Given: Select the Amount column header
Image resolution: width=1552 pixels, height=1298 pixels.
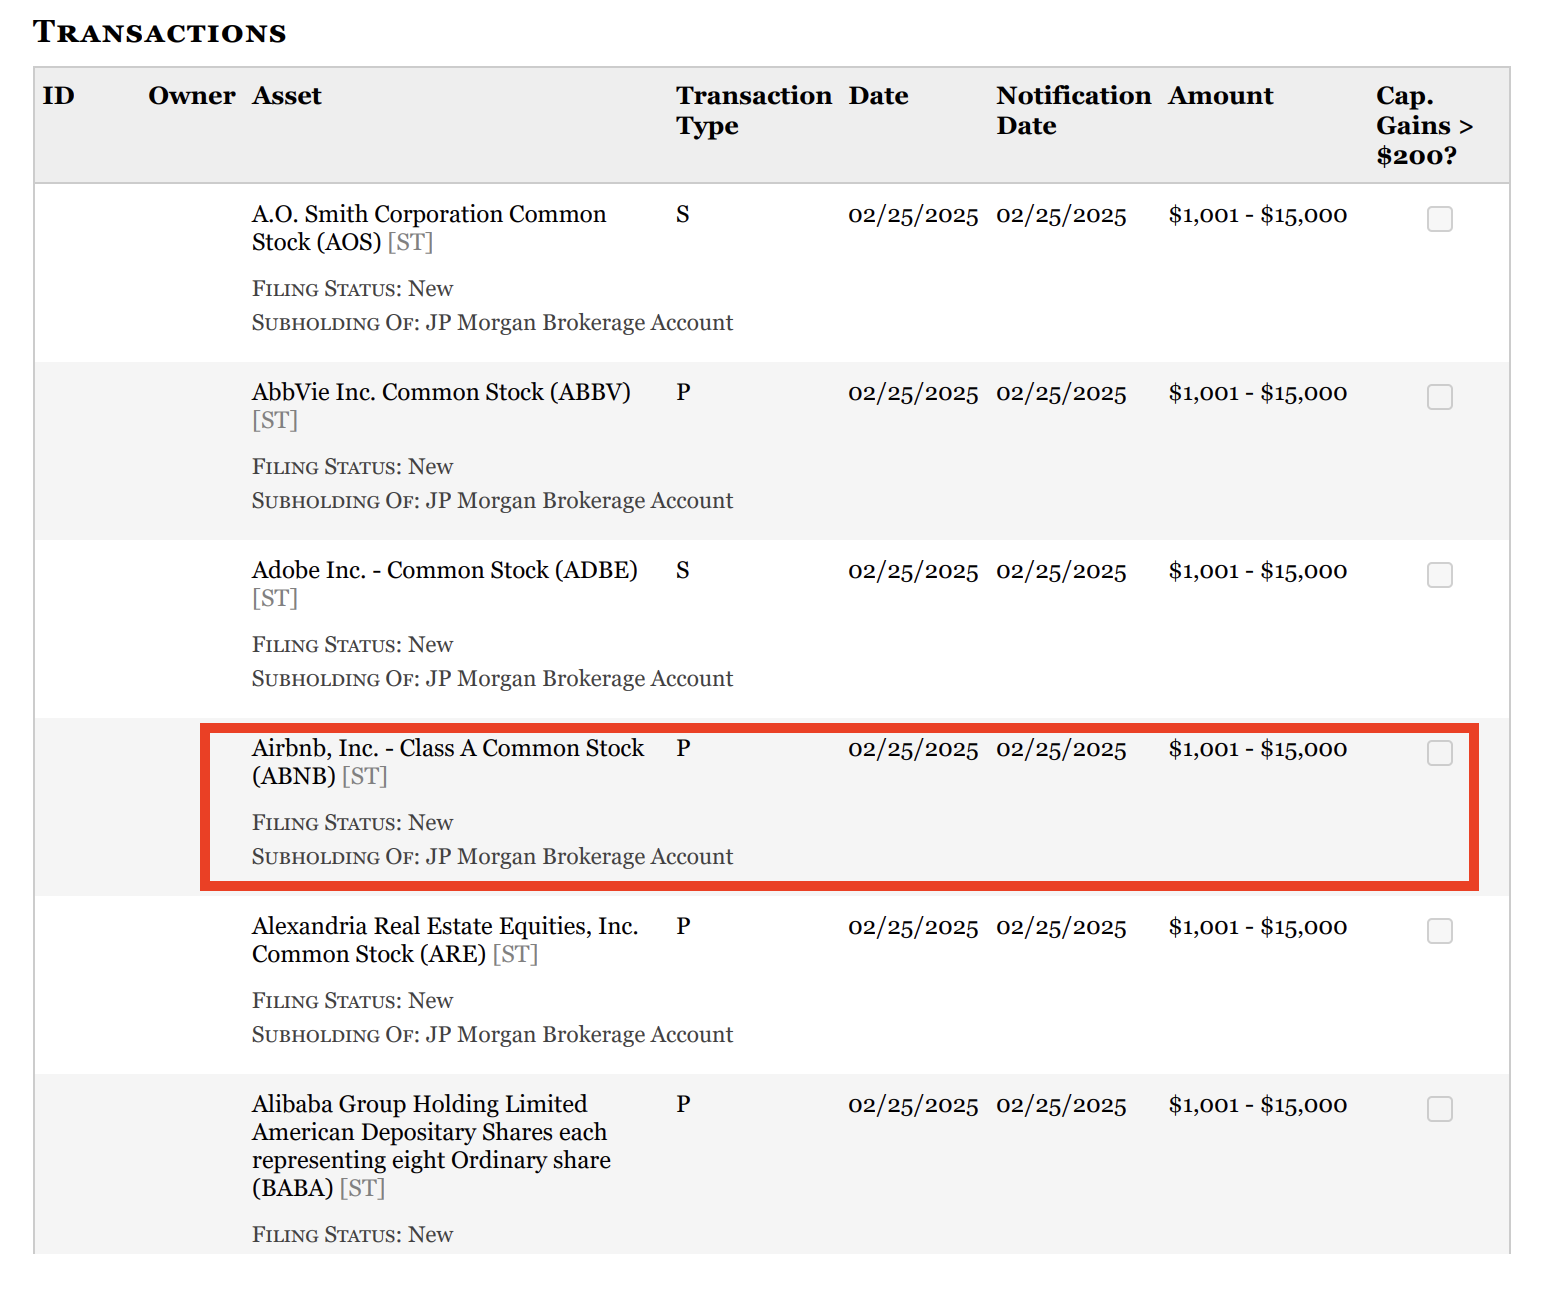Looking at the screenshot, I should point(1221,96).
